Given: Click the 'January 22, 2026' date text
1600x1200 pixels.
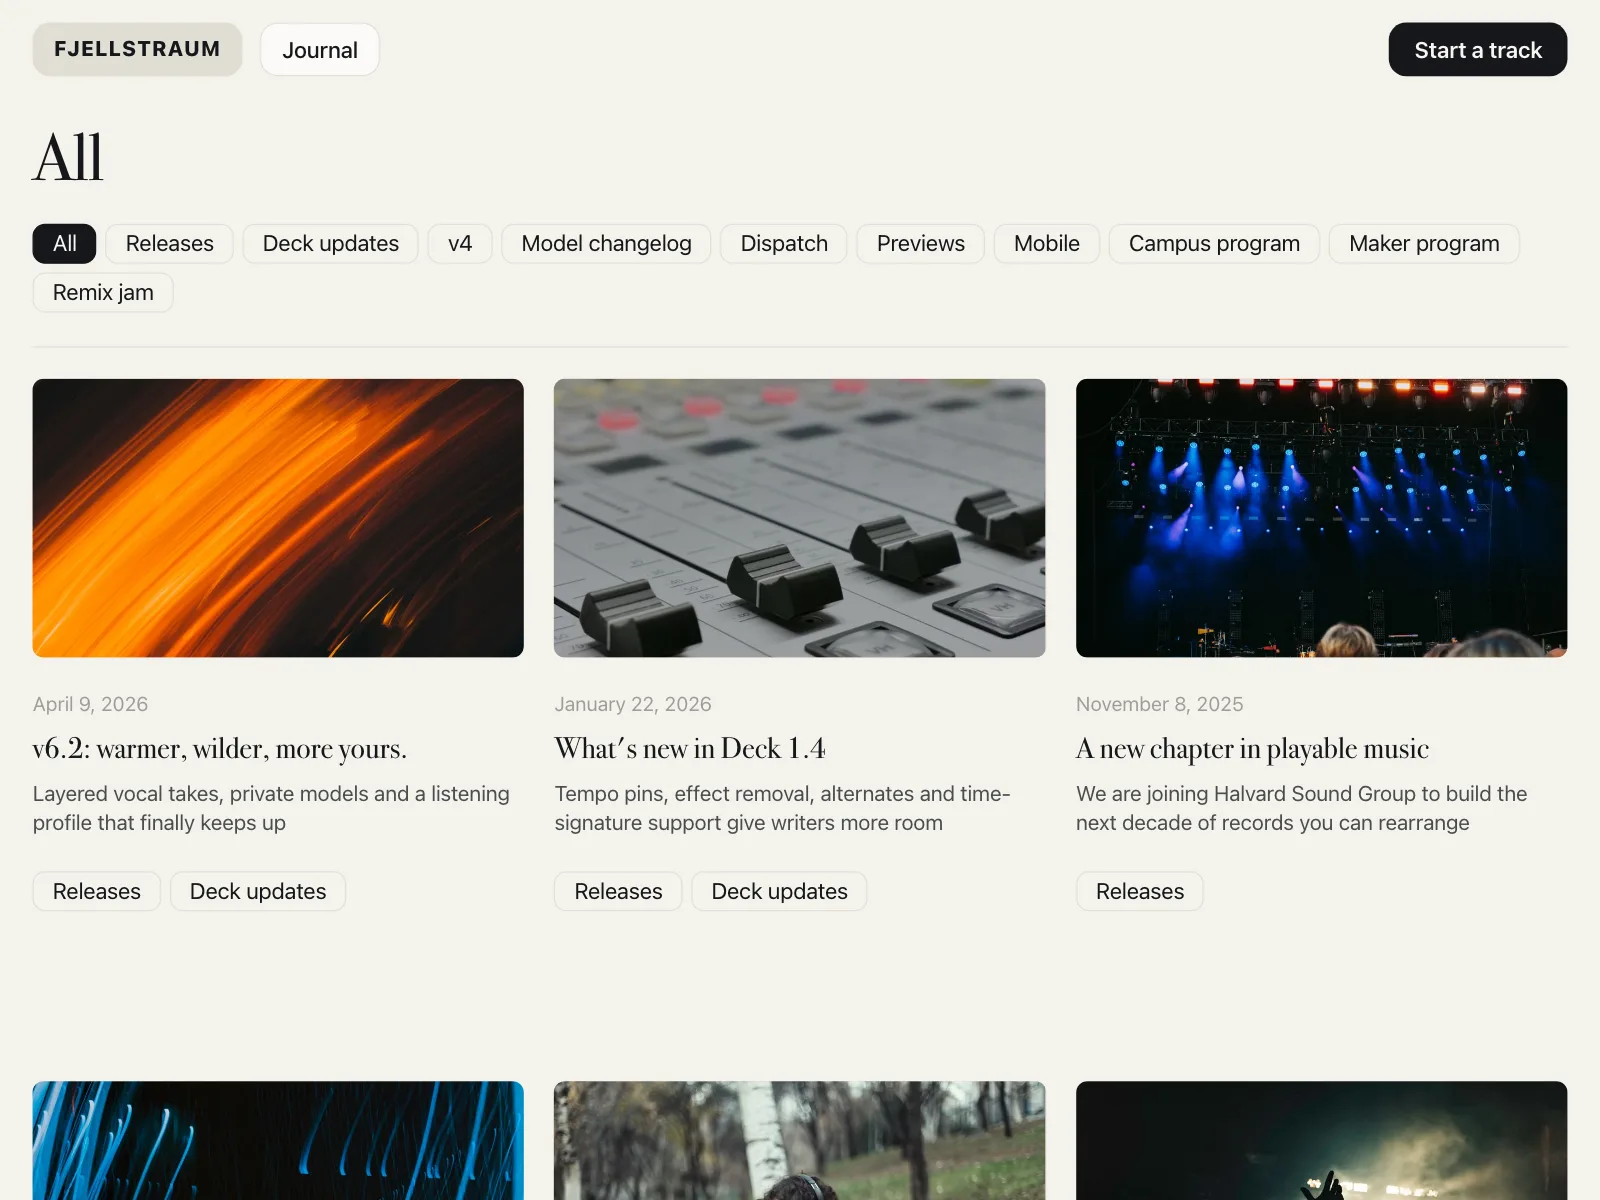Looking at the screenshot, I should point(633,704).
